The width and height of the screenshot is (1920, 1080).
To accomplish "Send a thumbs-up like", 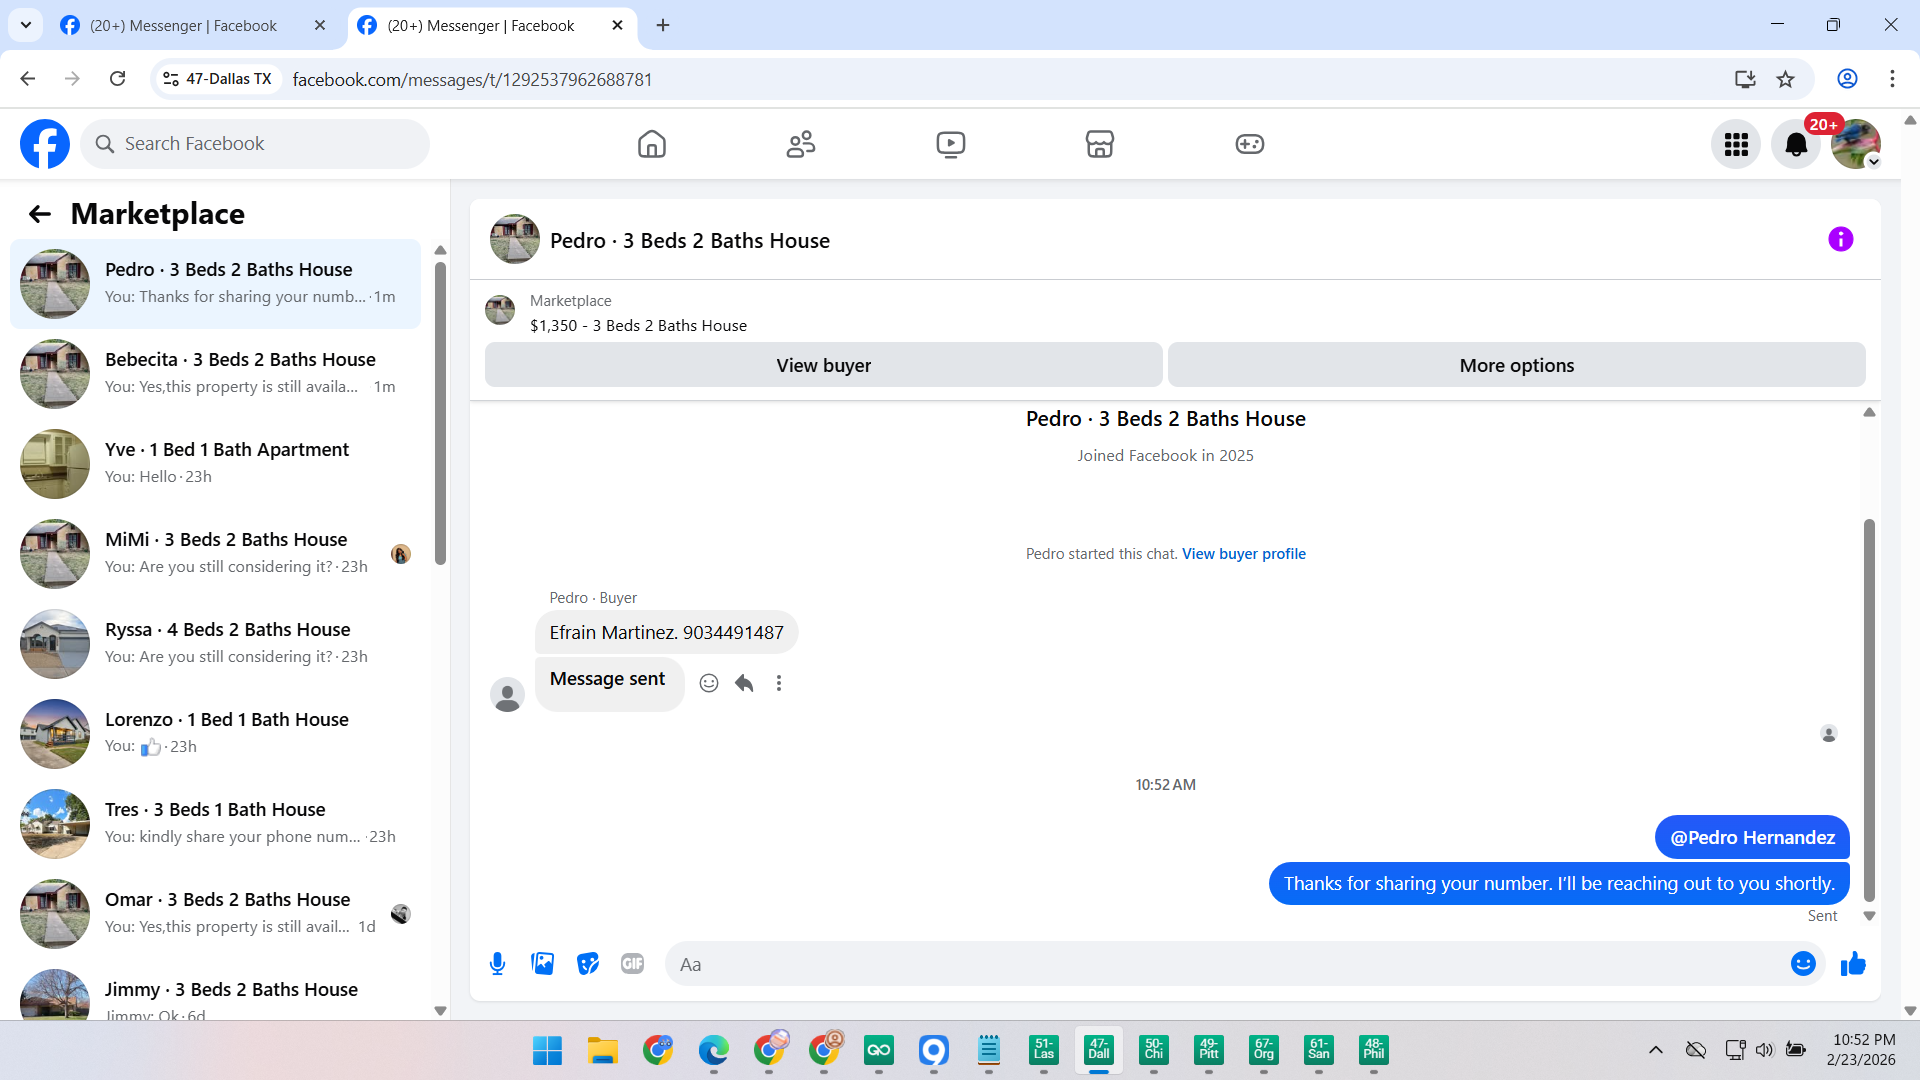I will pyautogui.click(x=1853, y=964).
